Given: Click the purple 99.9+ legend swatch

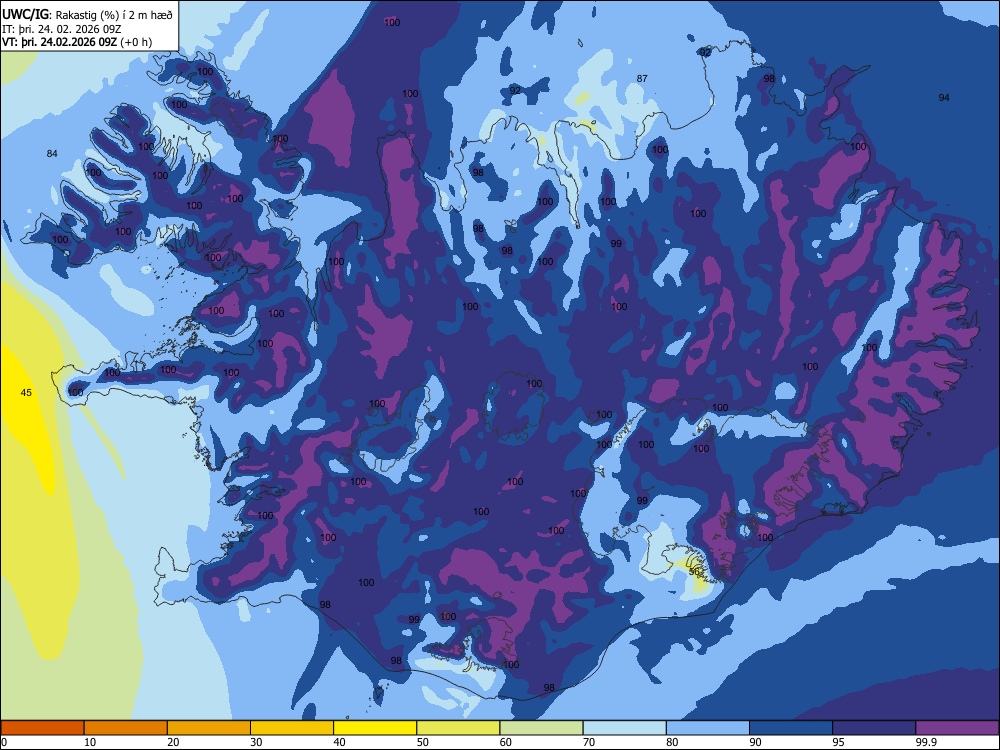Looking at the screenshot, I should (957, 728).
